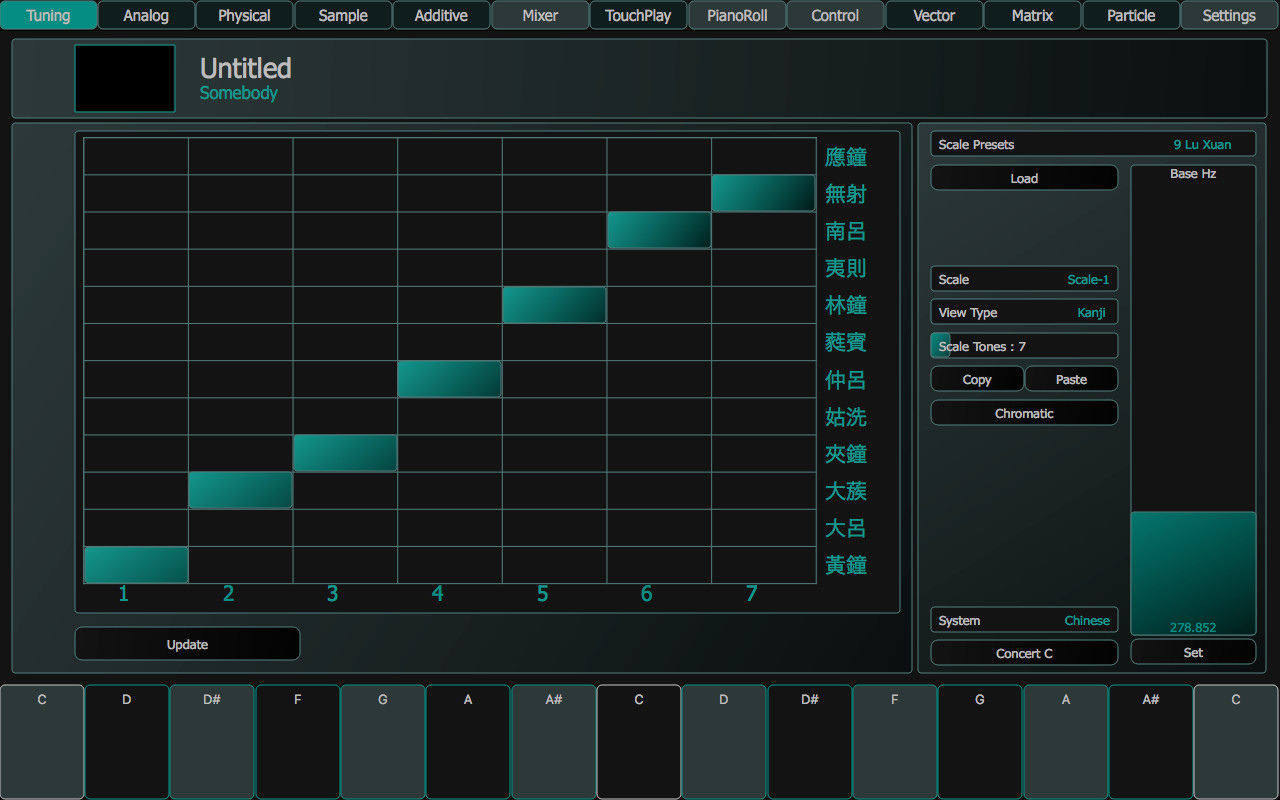Screen dimensions: 1280x800
Task: Click Update to apply tuning changes
Action: (187, 643)
